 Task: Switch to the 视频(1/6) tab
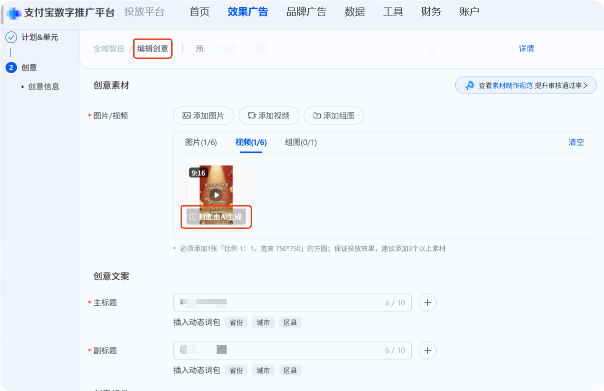click(x=251, y=143)
